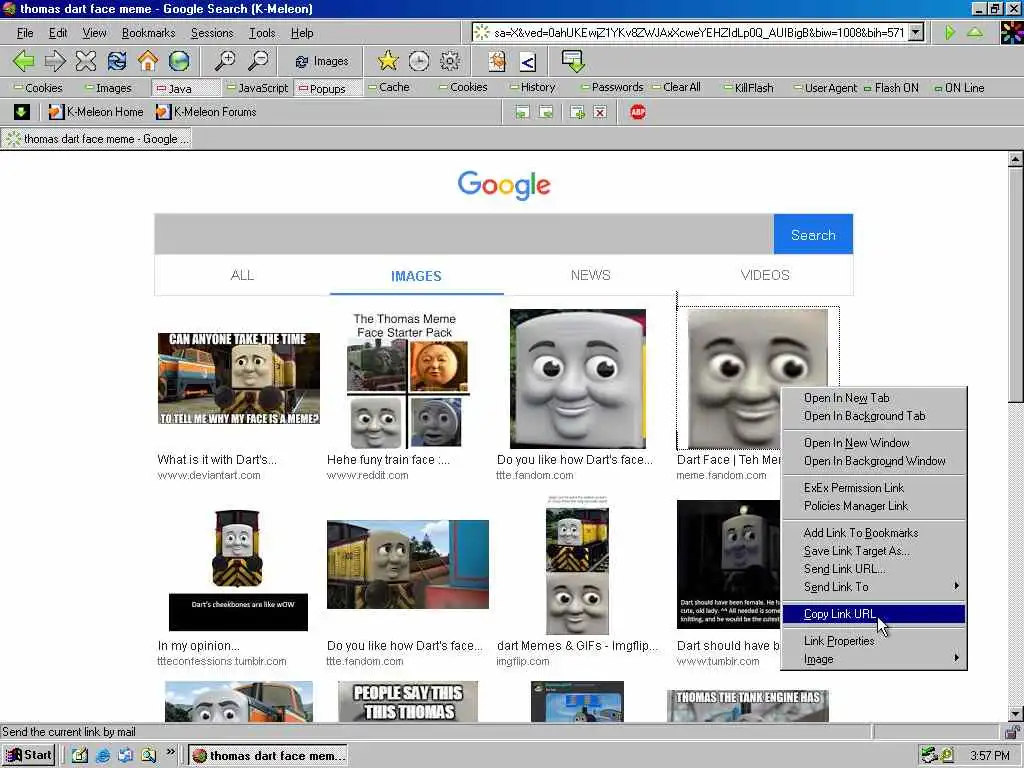
Task: Click the green Up triangle icon
Action: click(975, 32)
